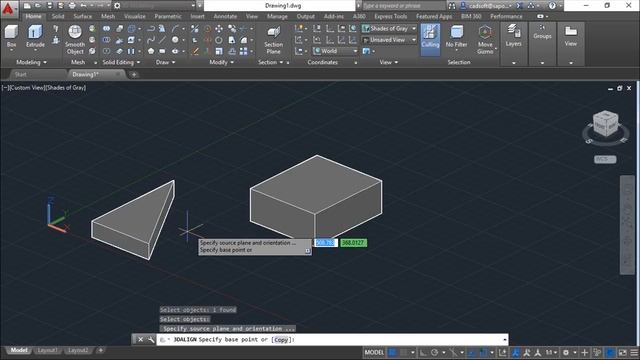Switch to the Visualize ribbon tab
The width and height of the screenshot is (640, 360).
(135, 16)
